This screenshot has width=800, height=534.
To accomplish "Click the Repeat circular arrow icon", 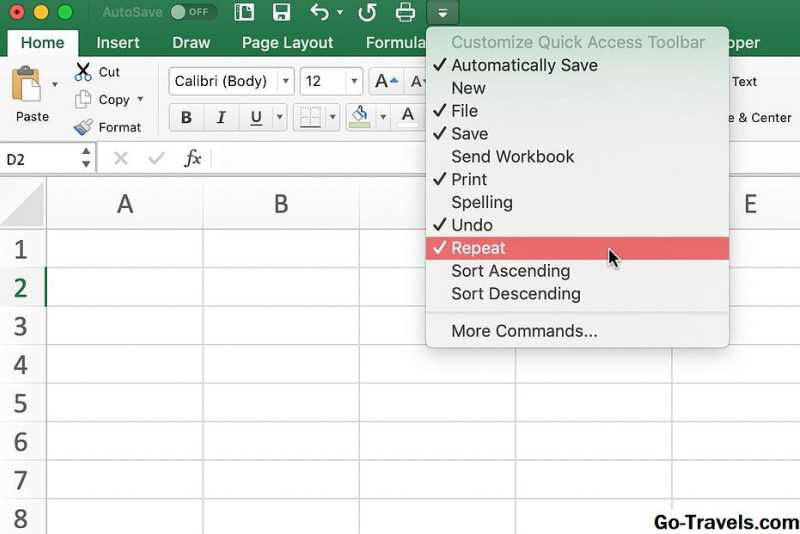I will tap(367, 12).
